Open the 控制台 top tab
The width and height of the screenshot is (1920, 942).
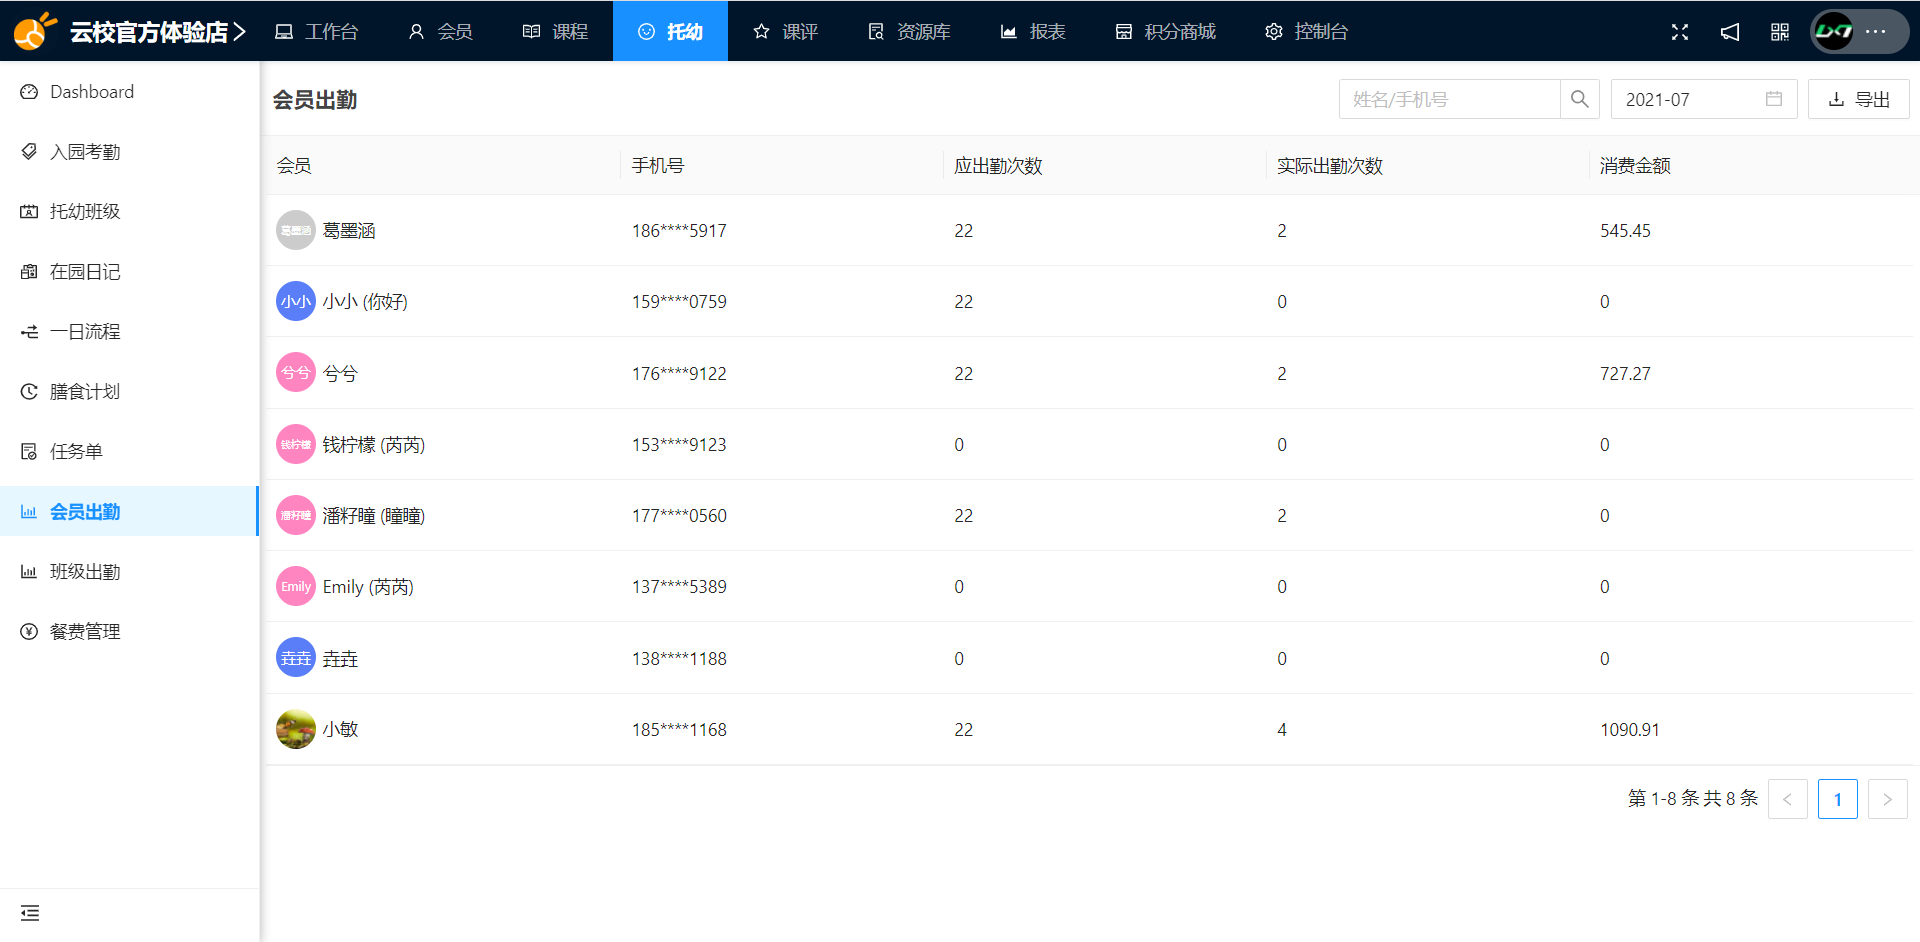tap(1306, 32)
